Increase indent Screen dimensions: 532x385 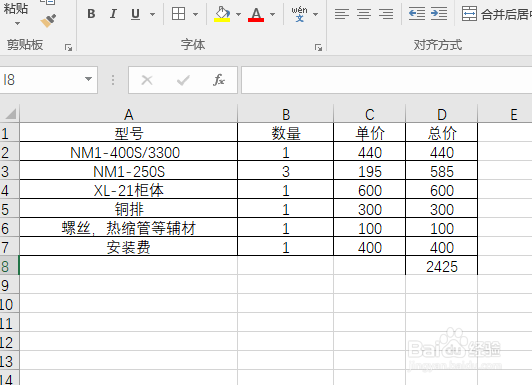point(439,14)
